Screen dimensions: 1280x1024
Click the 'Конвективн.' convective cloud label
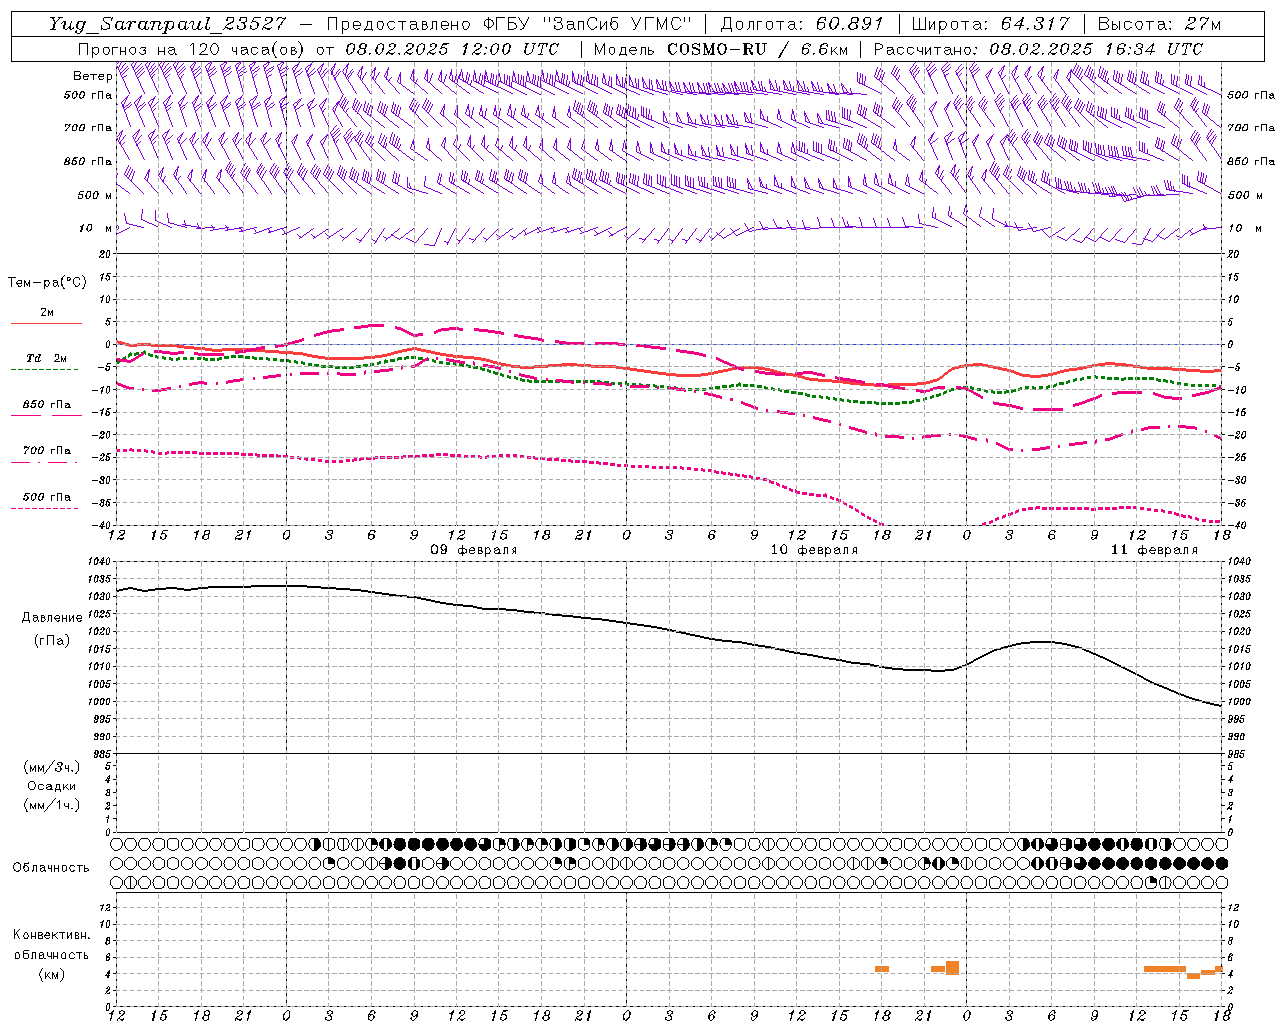coord(52,935)
